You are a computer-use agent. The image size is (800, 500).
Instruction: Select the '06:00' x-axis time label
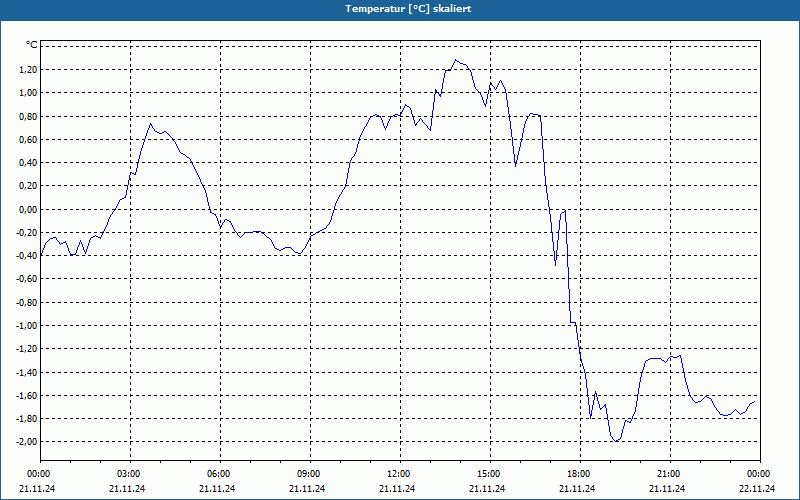coord(218,474)
